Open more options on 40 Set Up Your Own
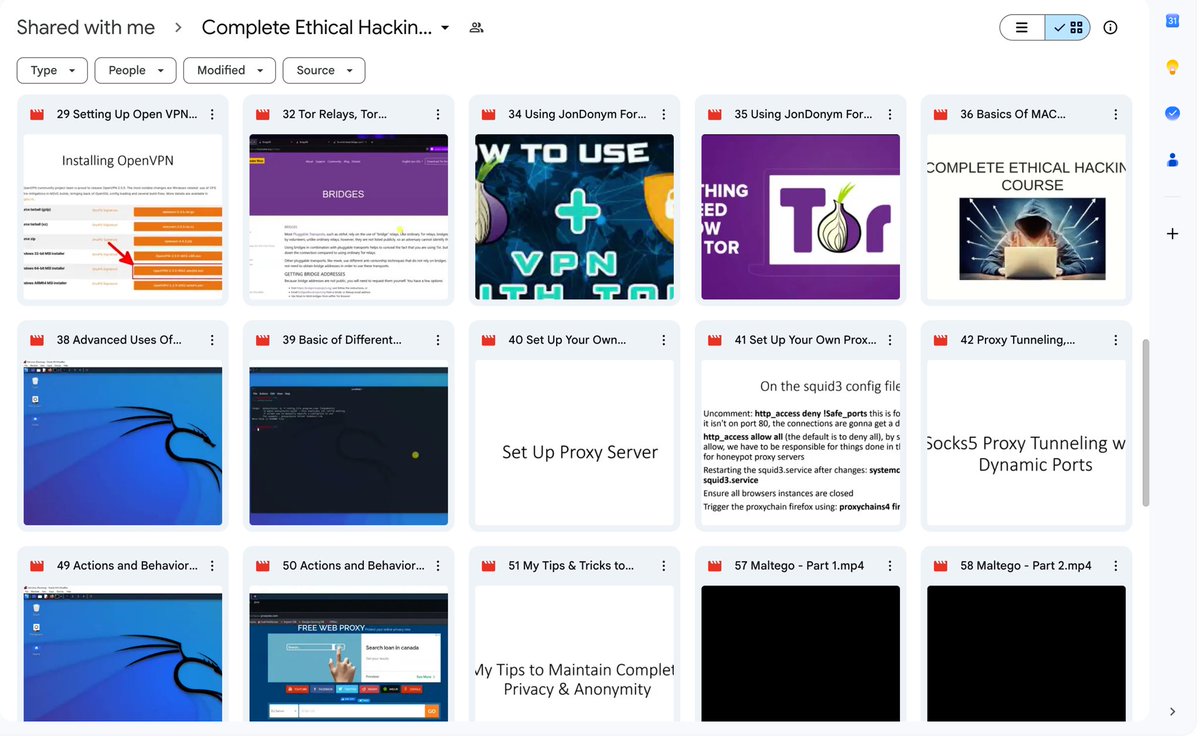This screenshot has width=1200, height=739. click(x=664, y=340)
